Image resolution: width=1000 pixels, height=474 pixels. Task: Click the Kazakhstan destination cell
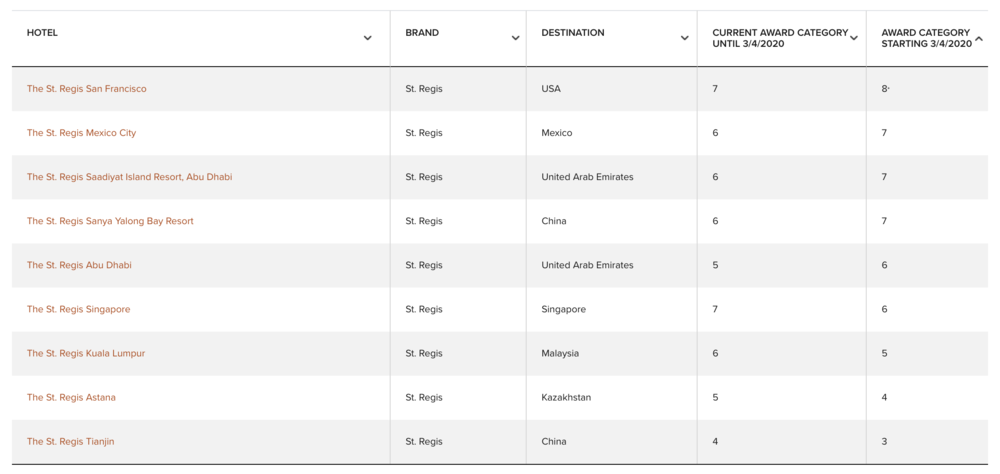[566, 397]
